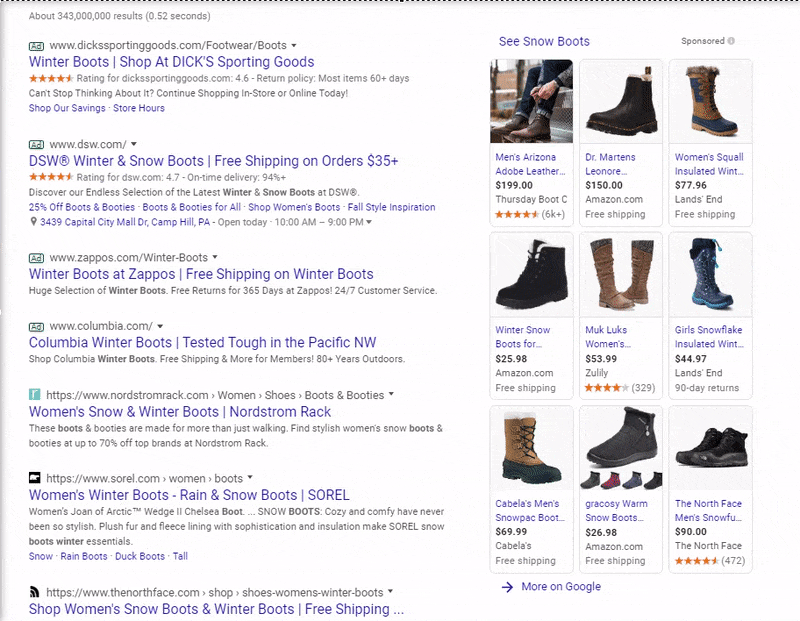
Task: Click Store Hours sitelink
Action: pos(139,108)
